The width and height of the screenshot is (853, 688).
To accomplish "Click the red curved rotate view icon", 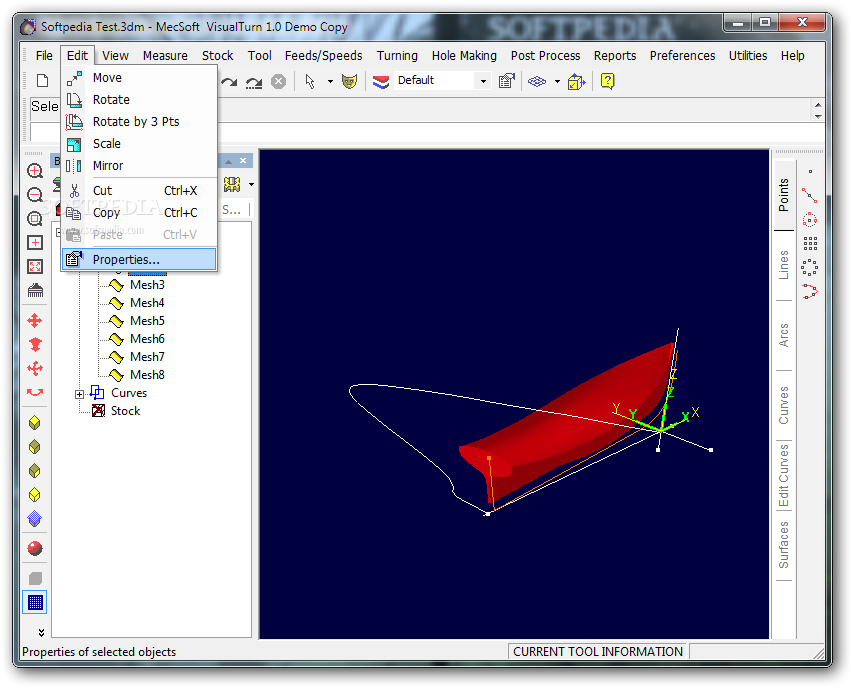I will pos(35,392).
